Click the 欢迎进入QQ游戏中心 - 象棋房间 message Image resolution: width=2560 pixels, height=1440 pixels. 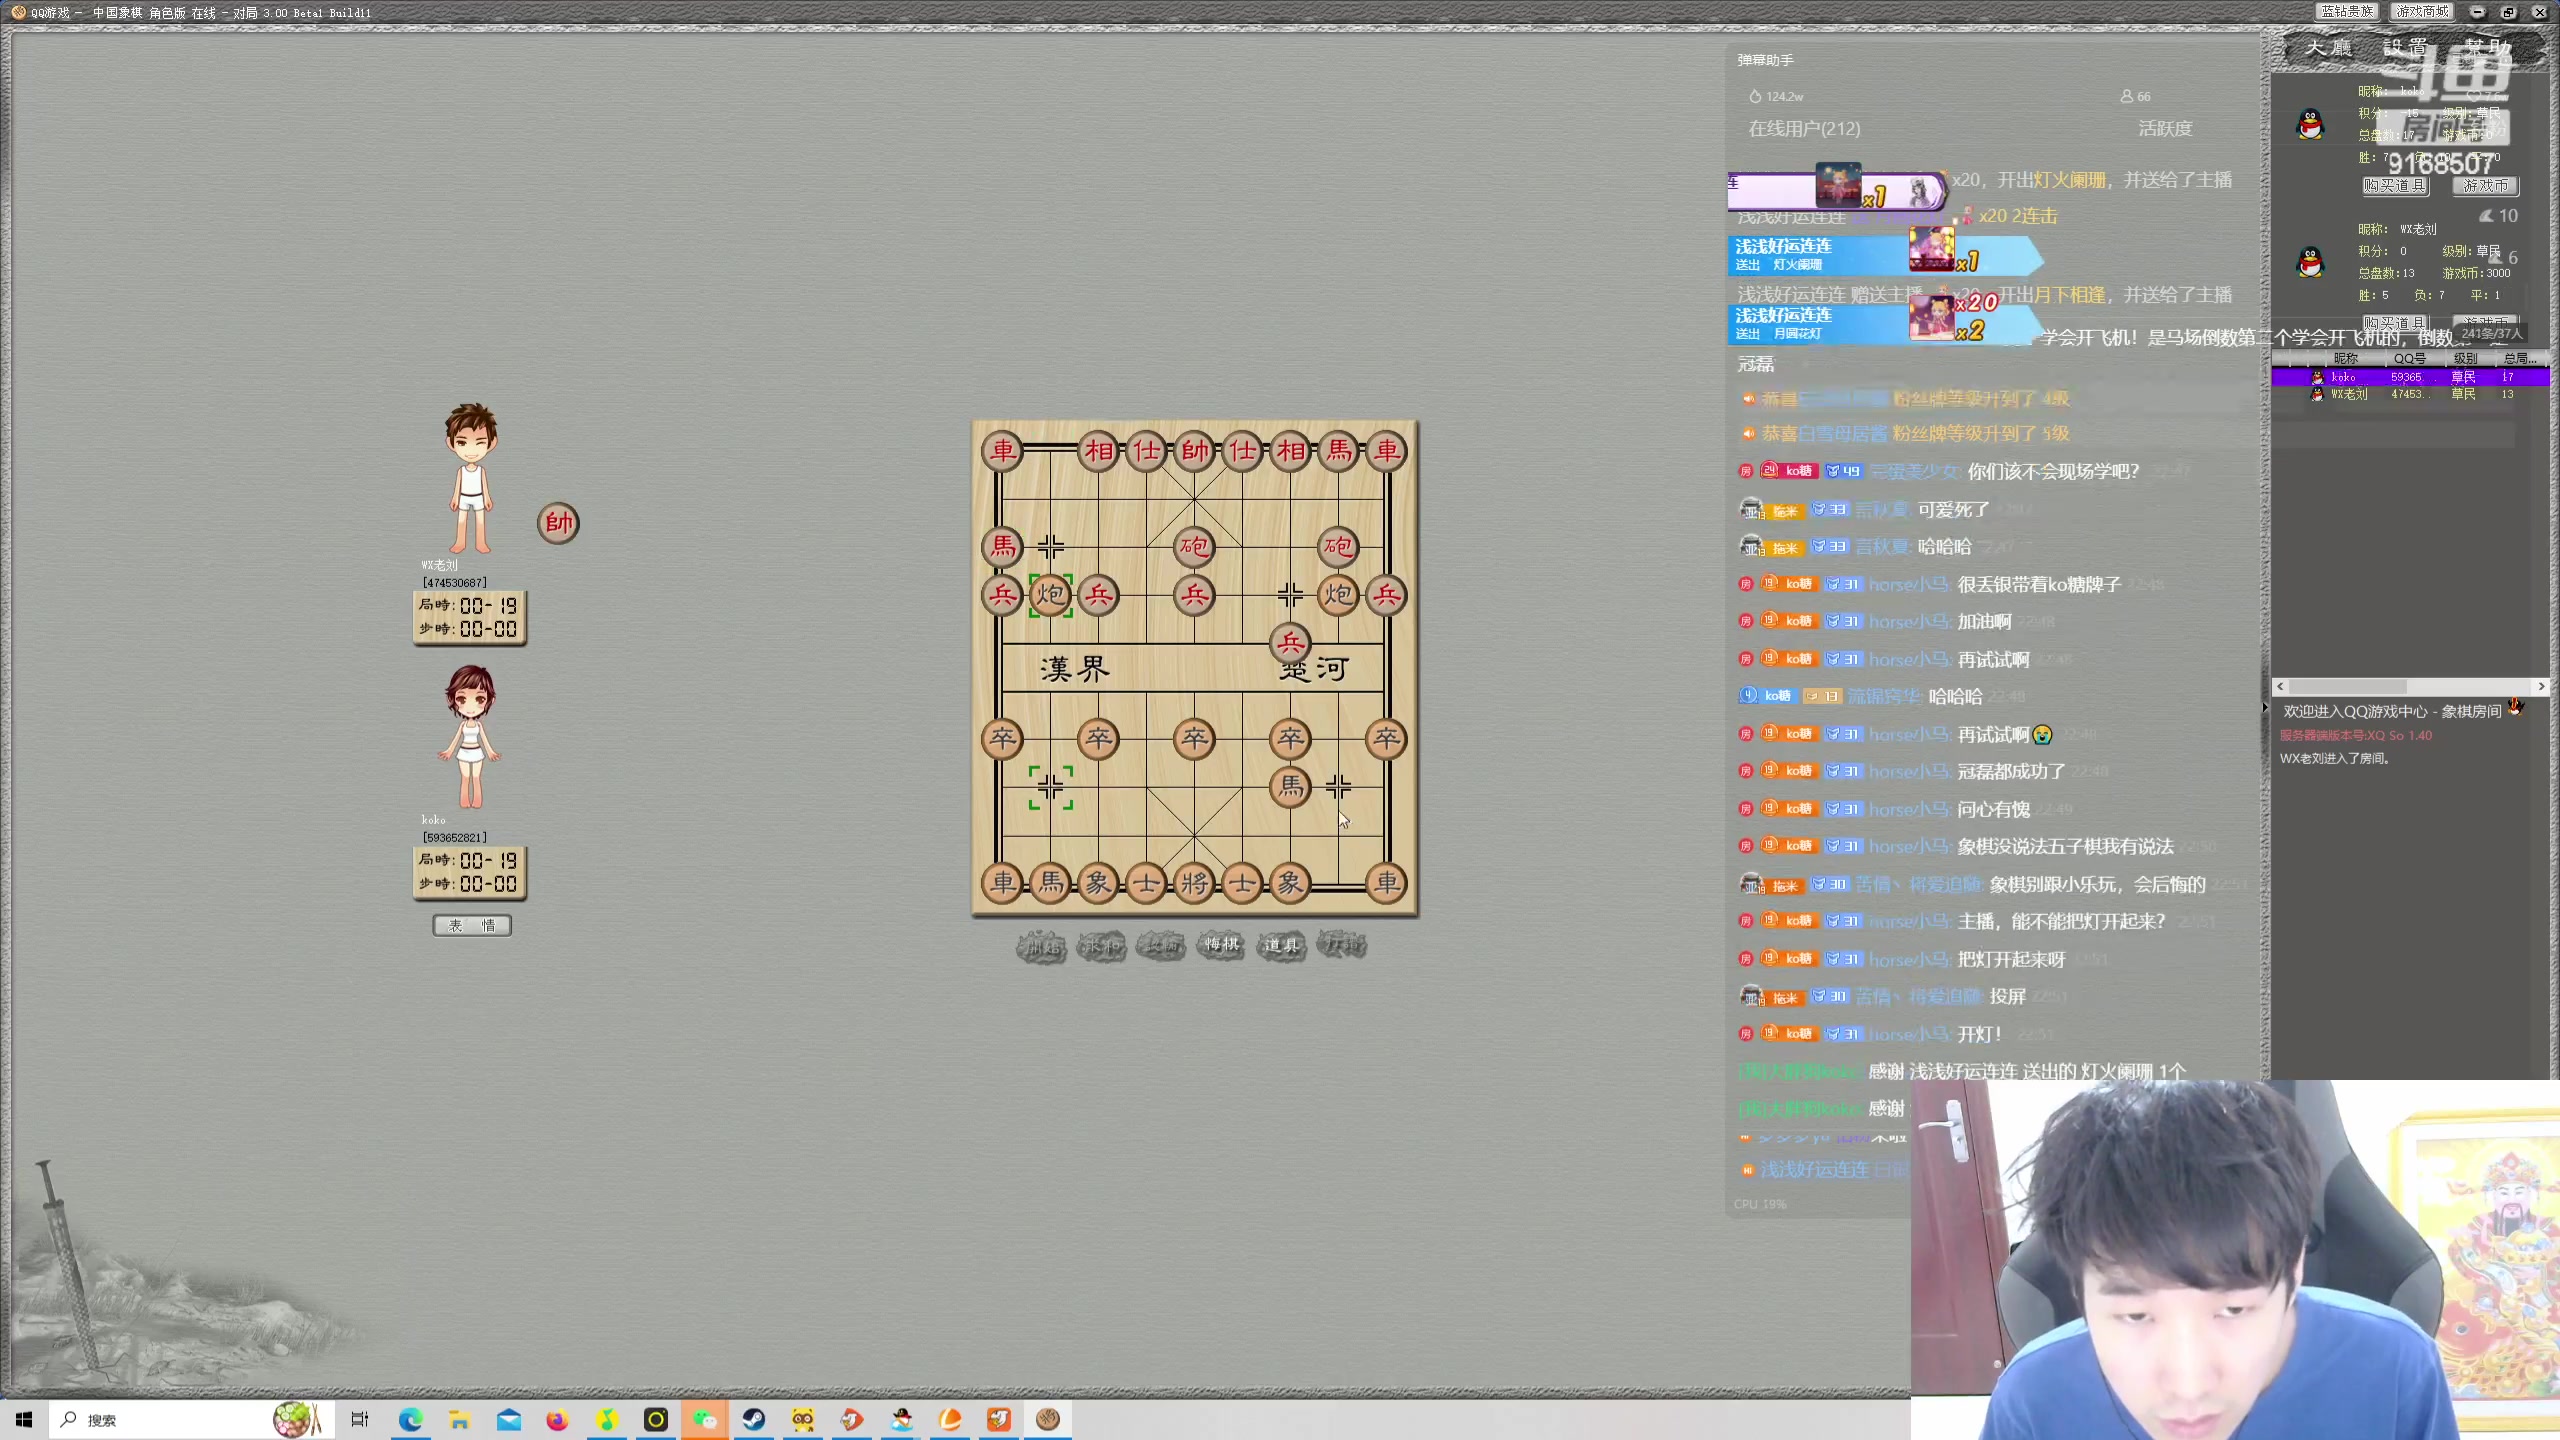(x=2392, y=711)
